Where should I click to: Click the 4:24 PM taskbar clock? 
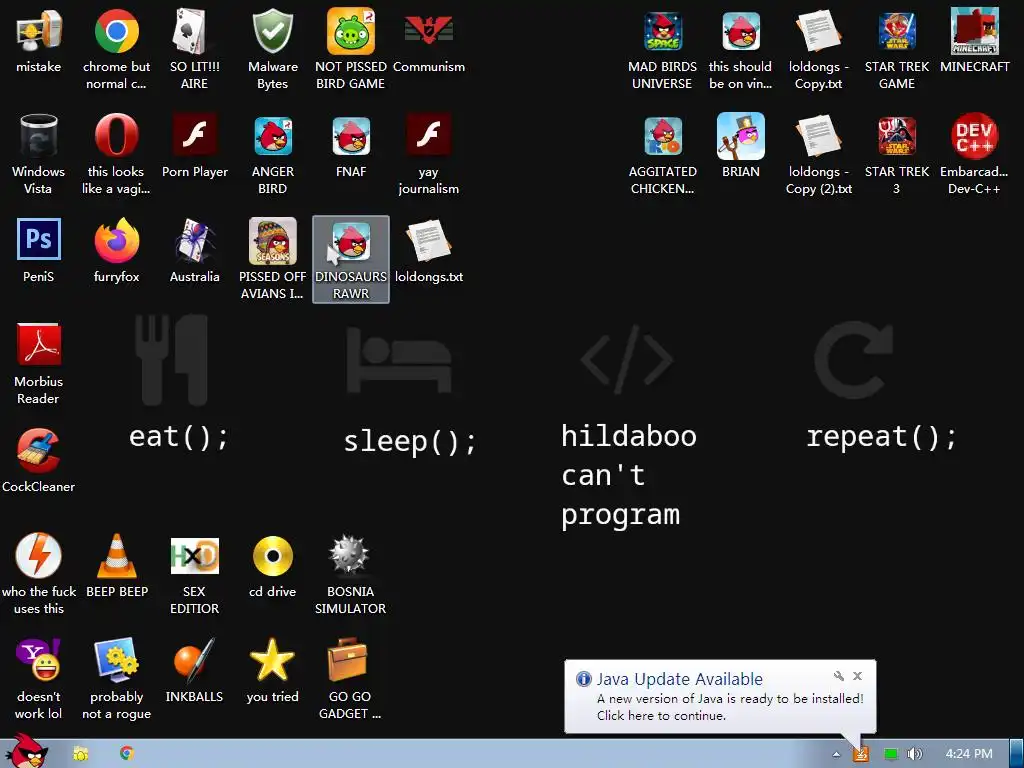(968, 754)
